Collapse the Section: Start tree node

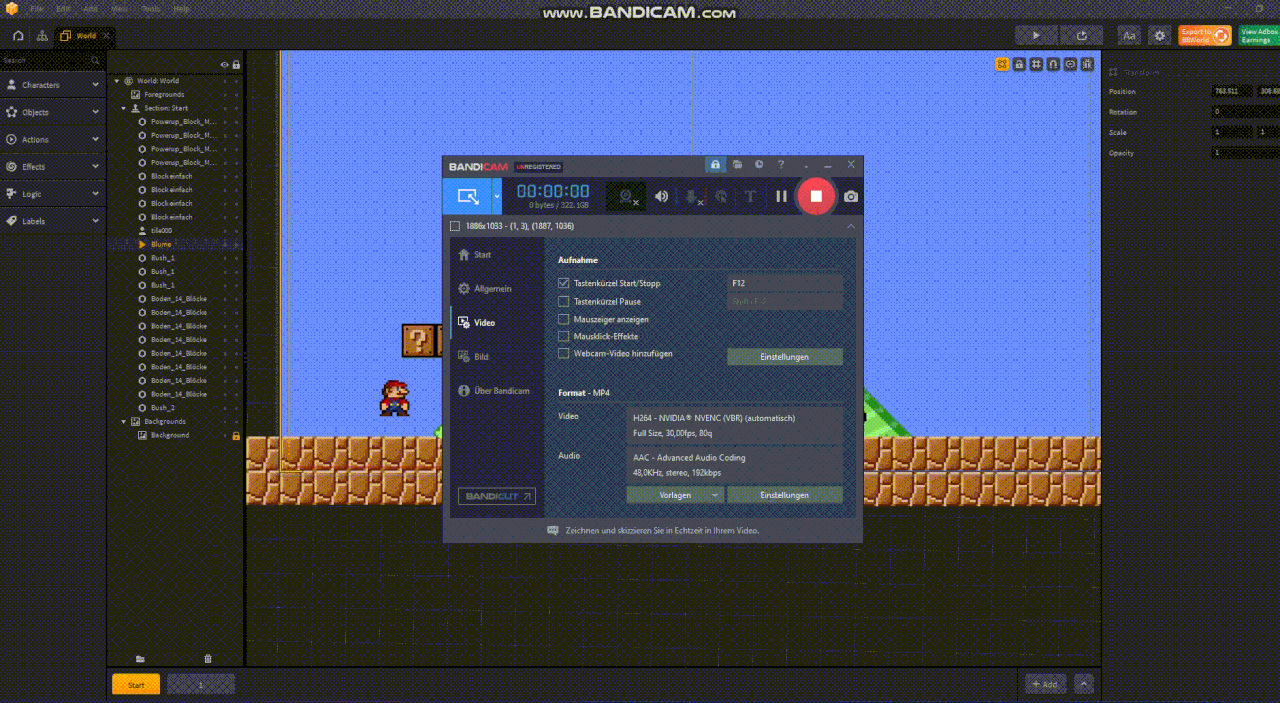[x=124, y=108]
